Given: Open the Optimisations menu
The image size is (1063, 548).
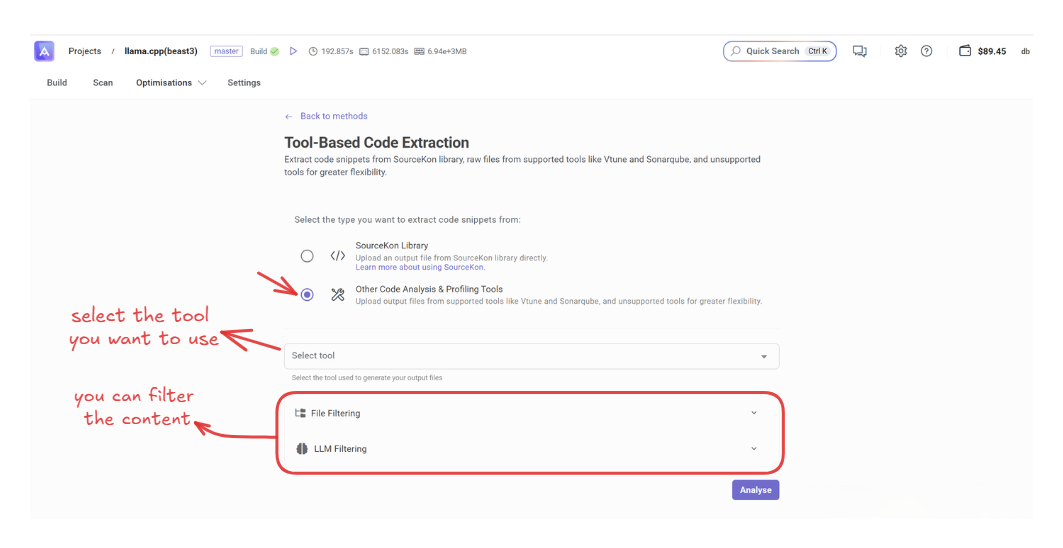Looking at the screenshot, I should [171, 83].
